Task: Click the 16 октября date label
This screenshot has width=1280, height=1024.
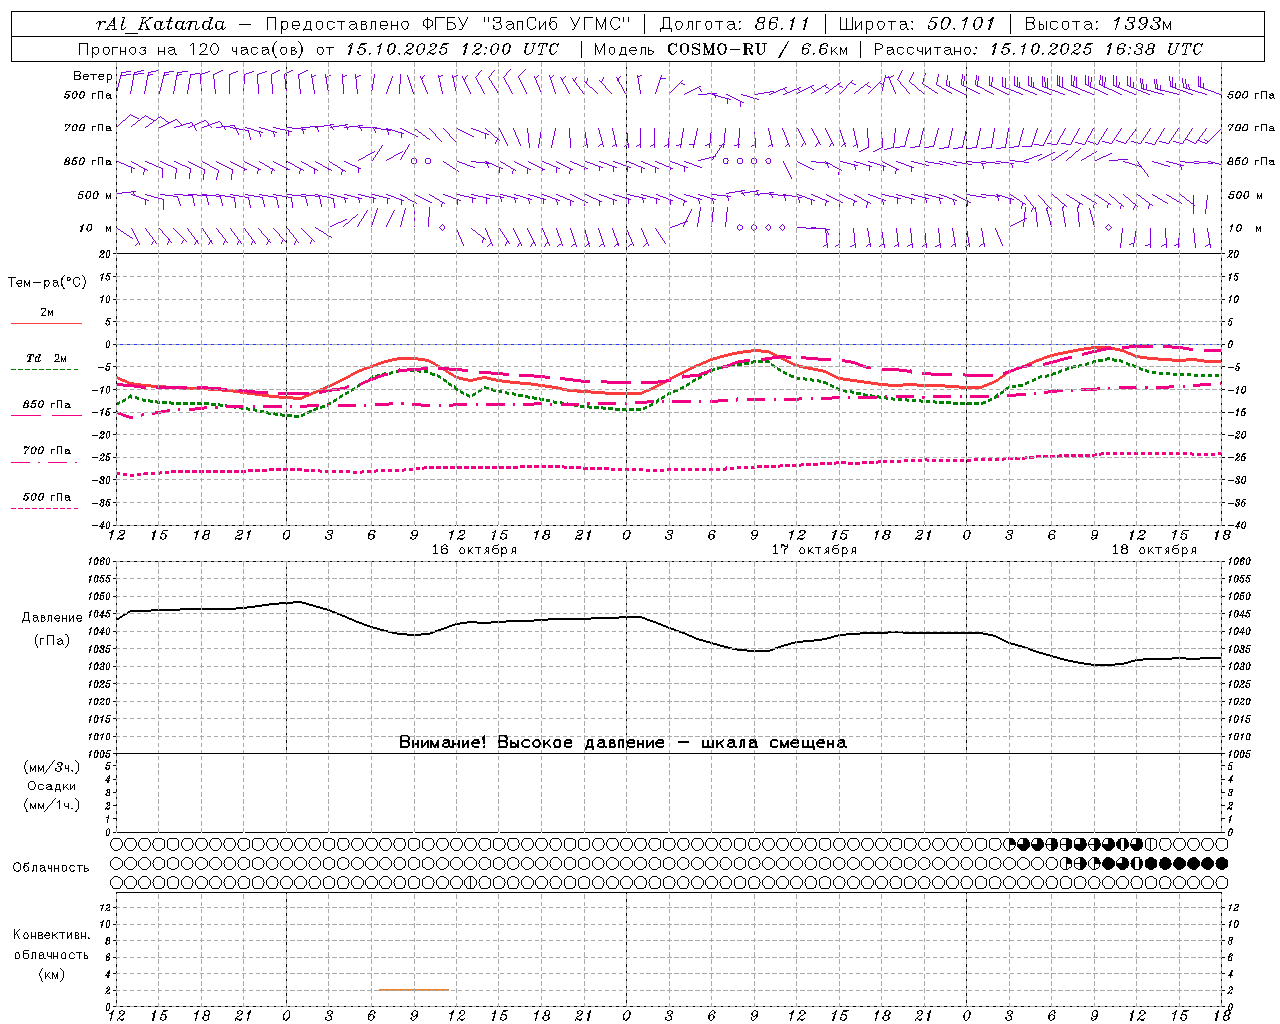Action: pyautogui.click(x=474, y=550)
